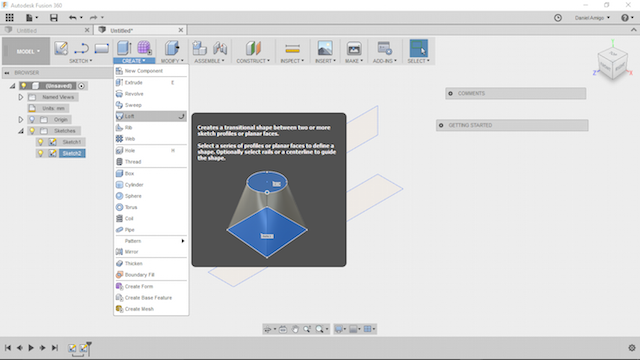Viewport: 640px width, 360px height.
Task: Expand the Origin folder node
Action: (x=20, y=120)
